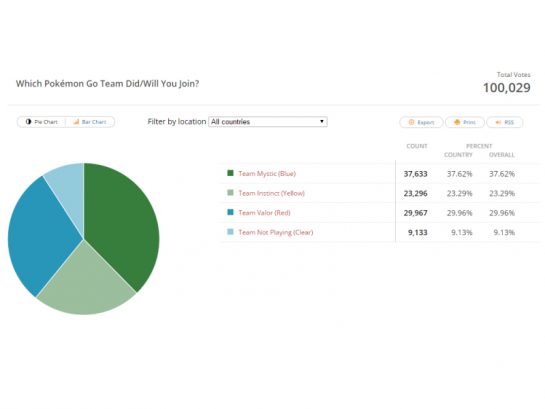Image resolution: width=545 pixels, height=409 pixels.
Task: Open the Team Mystic (Blue) link
Action: point(267,174)
